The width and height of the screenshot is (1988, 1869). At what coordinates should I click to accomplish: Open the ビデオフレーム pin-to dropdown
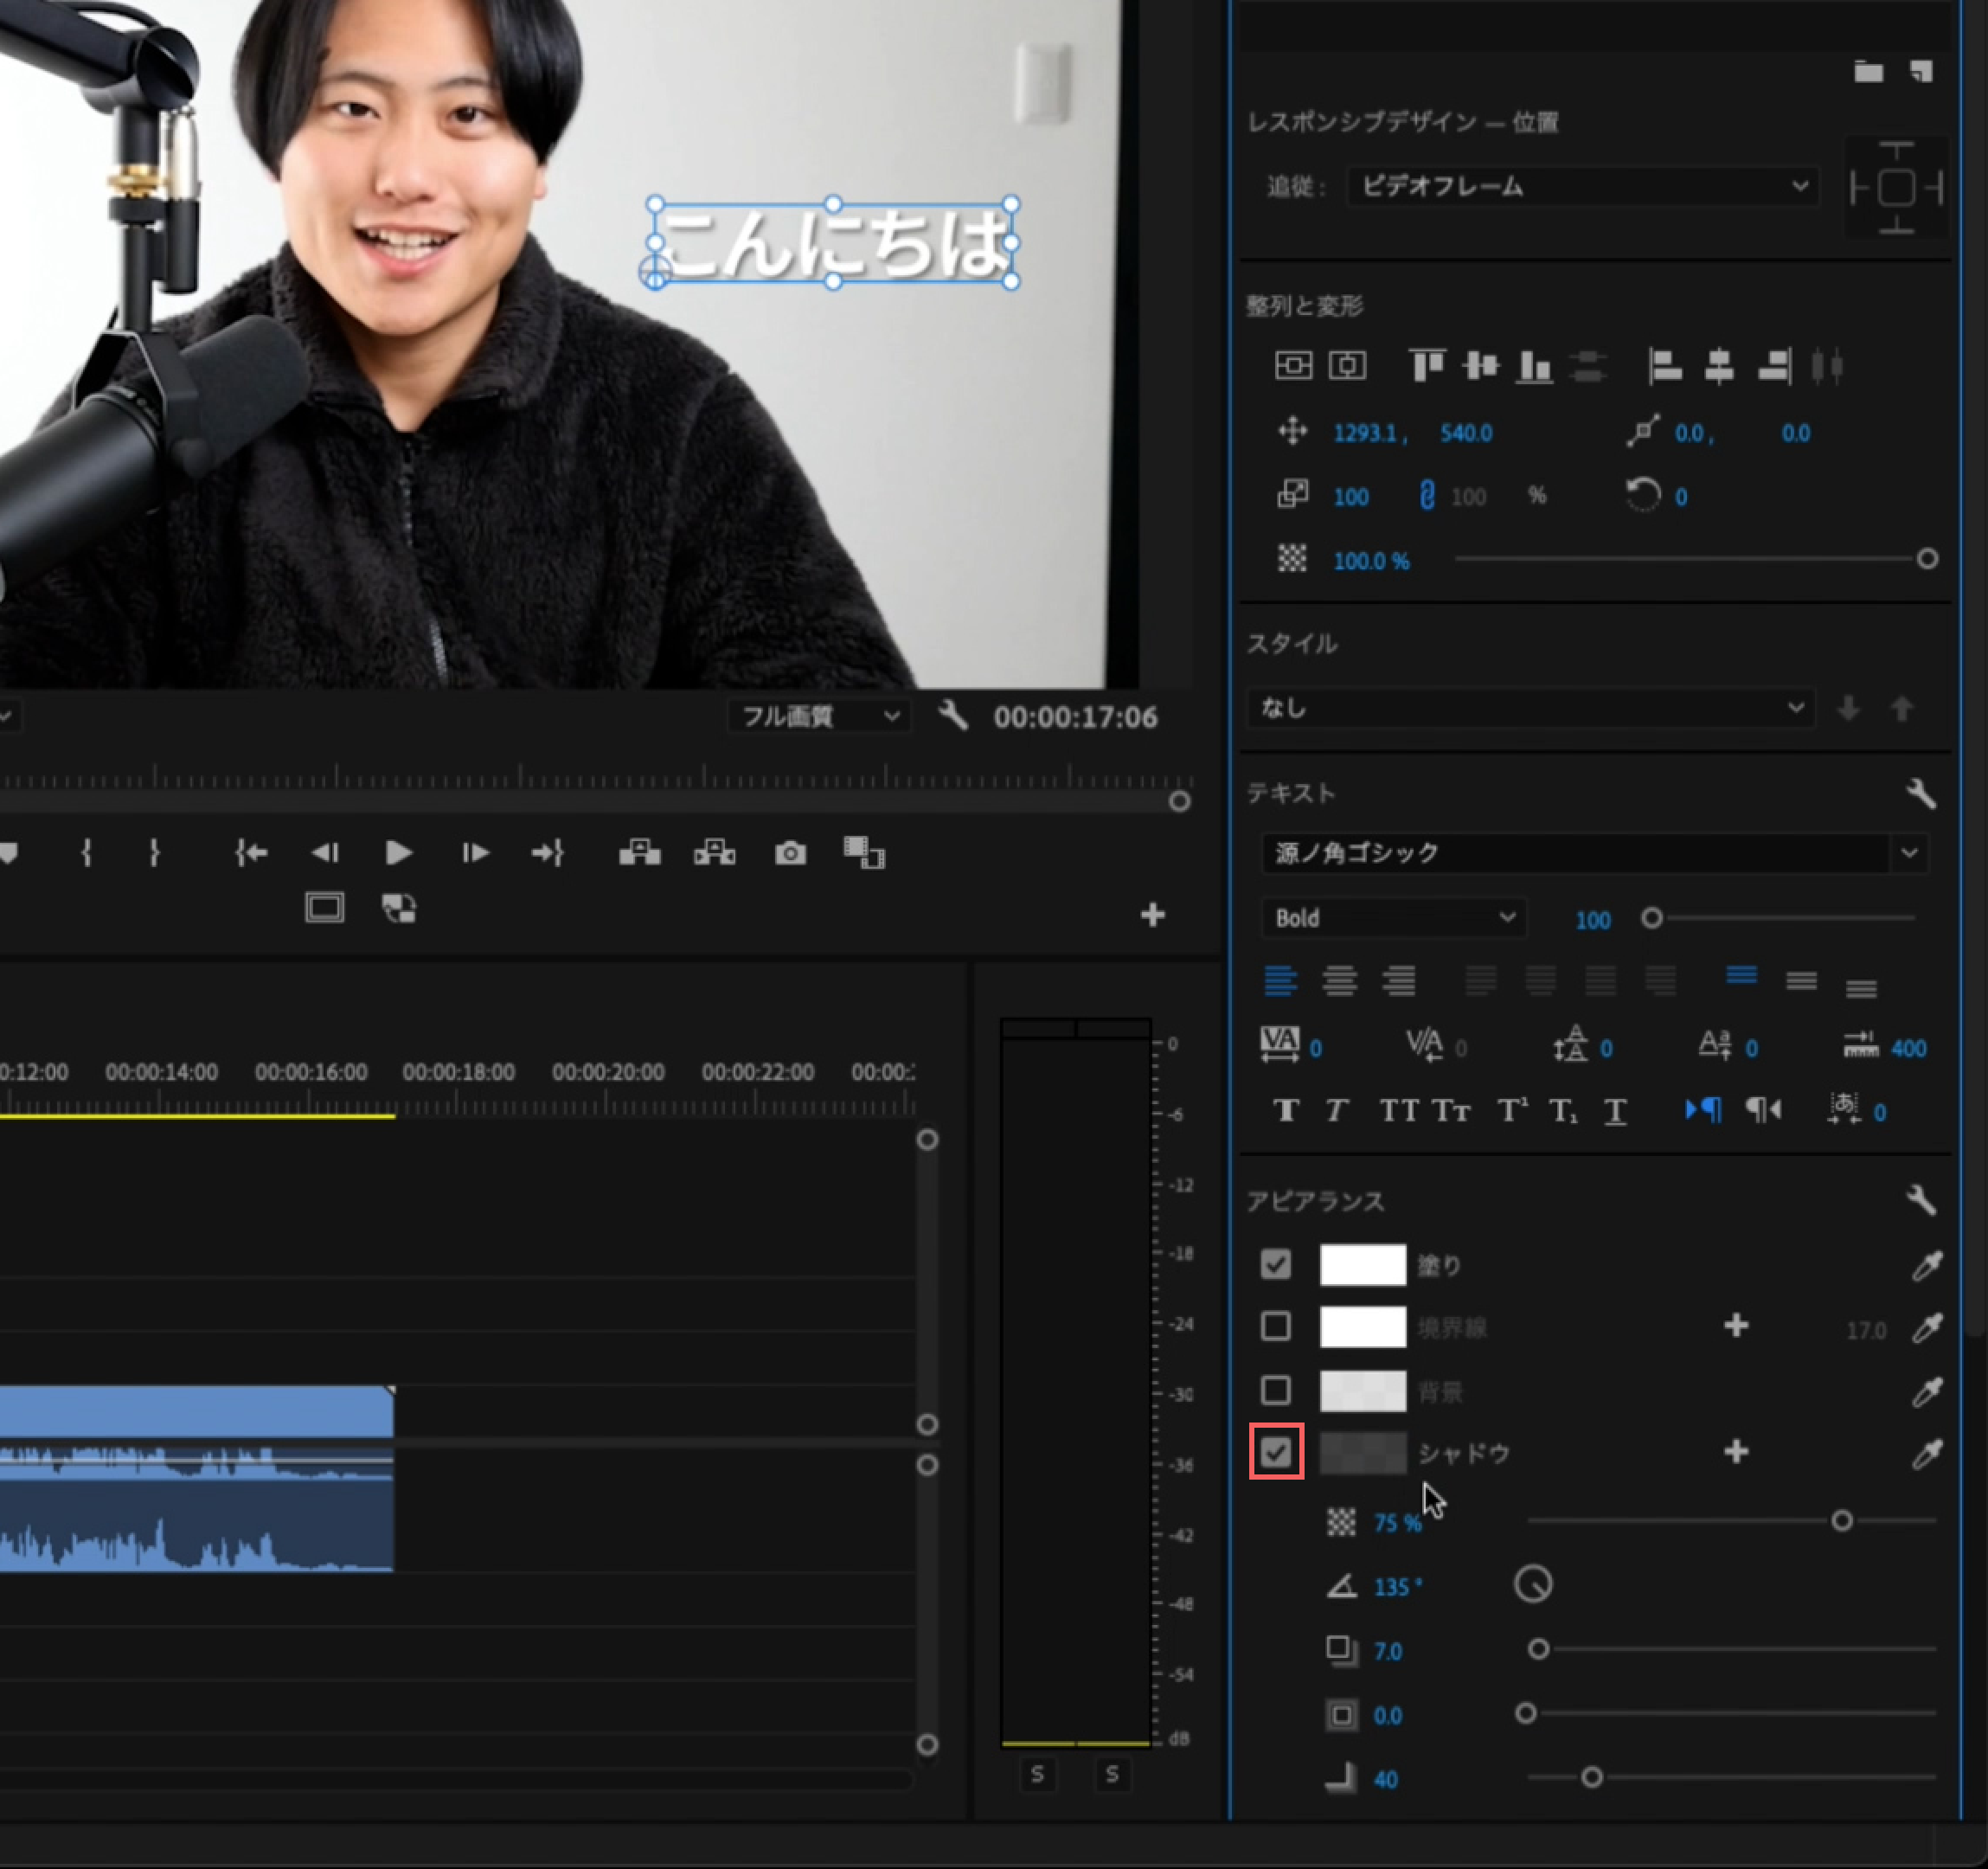point(1583,187)
